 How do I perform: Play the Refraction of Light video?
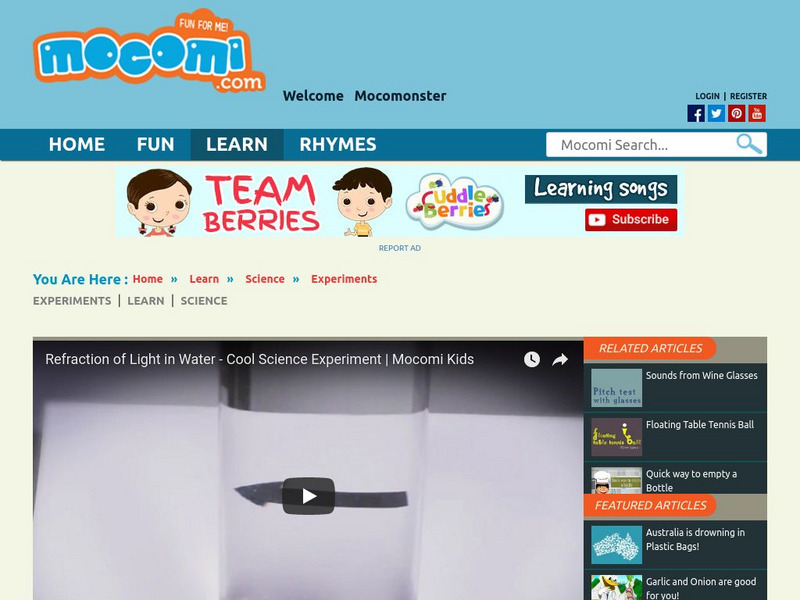tap(310, 493)
